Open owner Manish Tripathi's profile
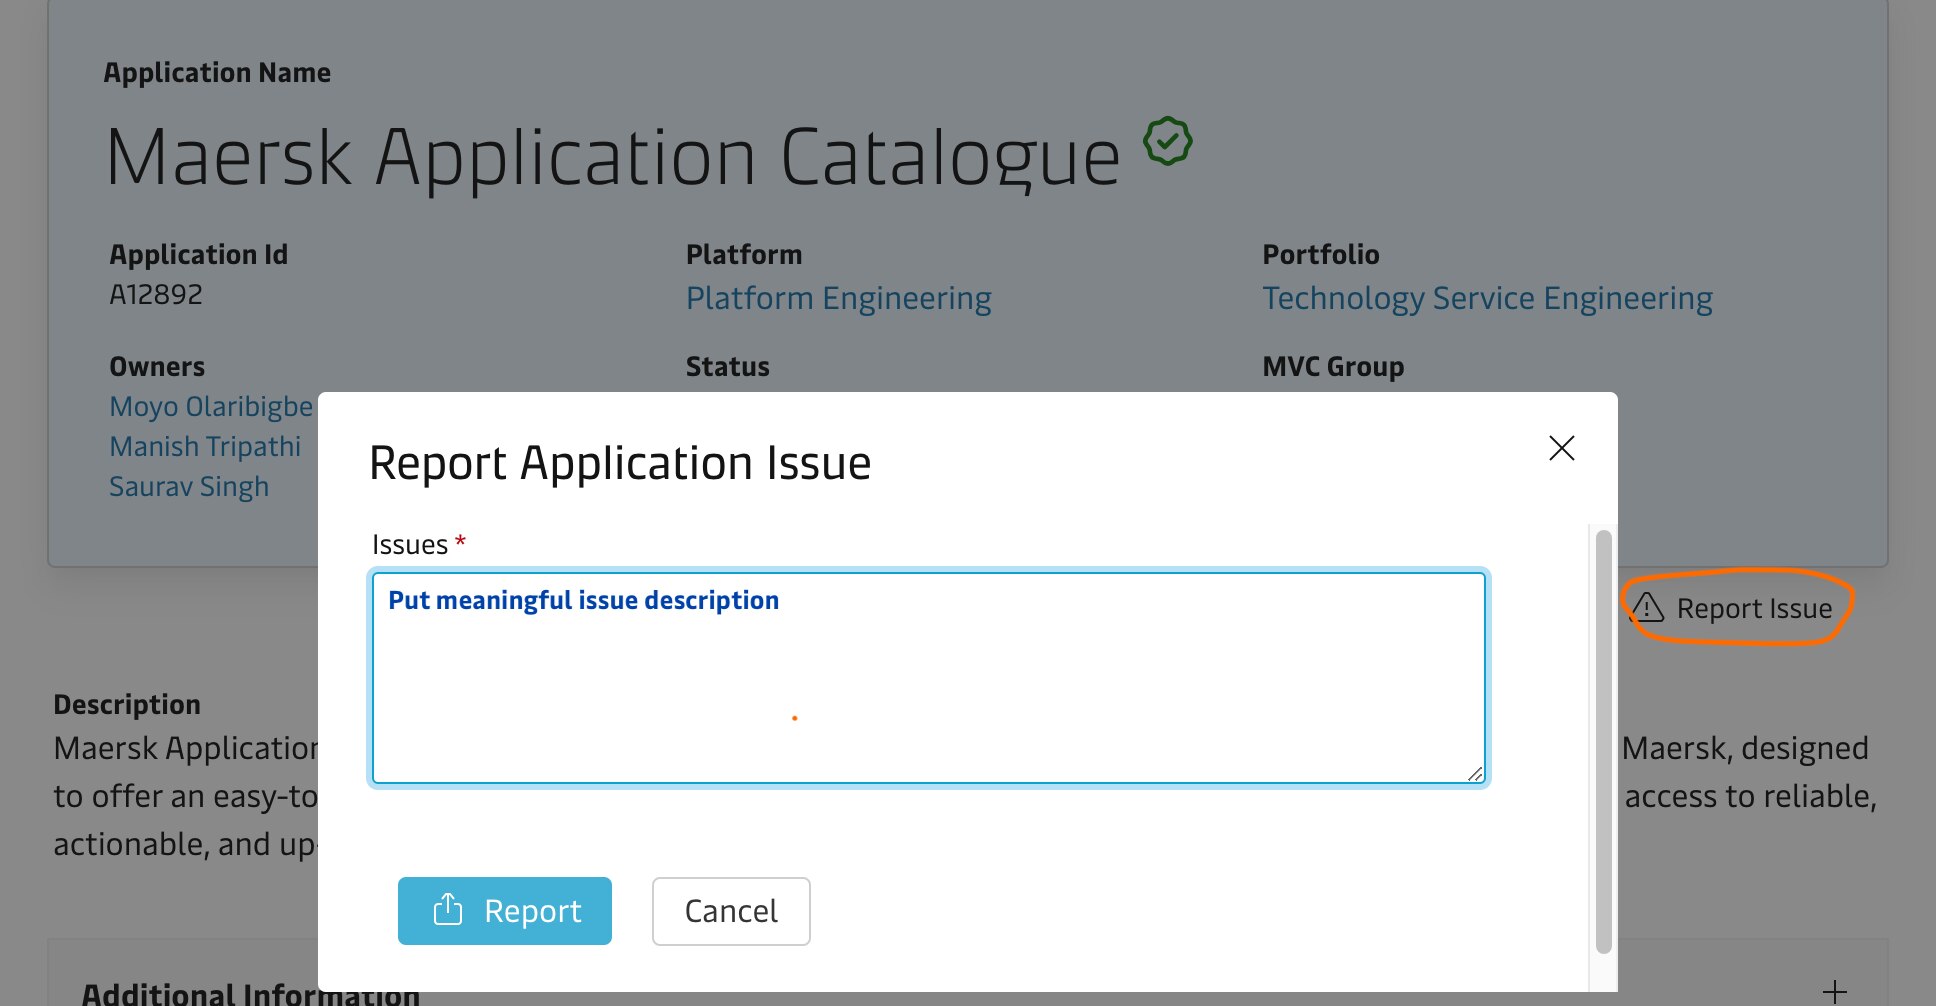The height and width of the screenshot is (1006, 1936). (205, 446)
